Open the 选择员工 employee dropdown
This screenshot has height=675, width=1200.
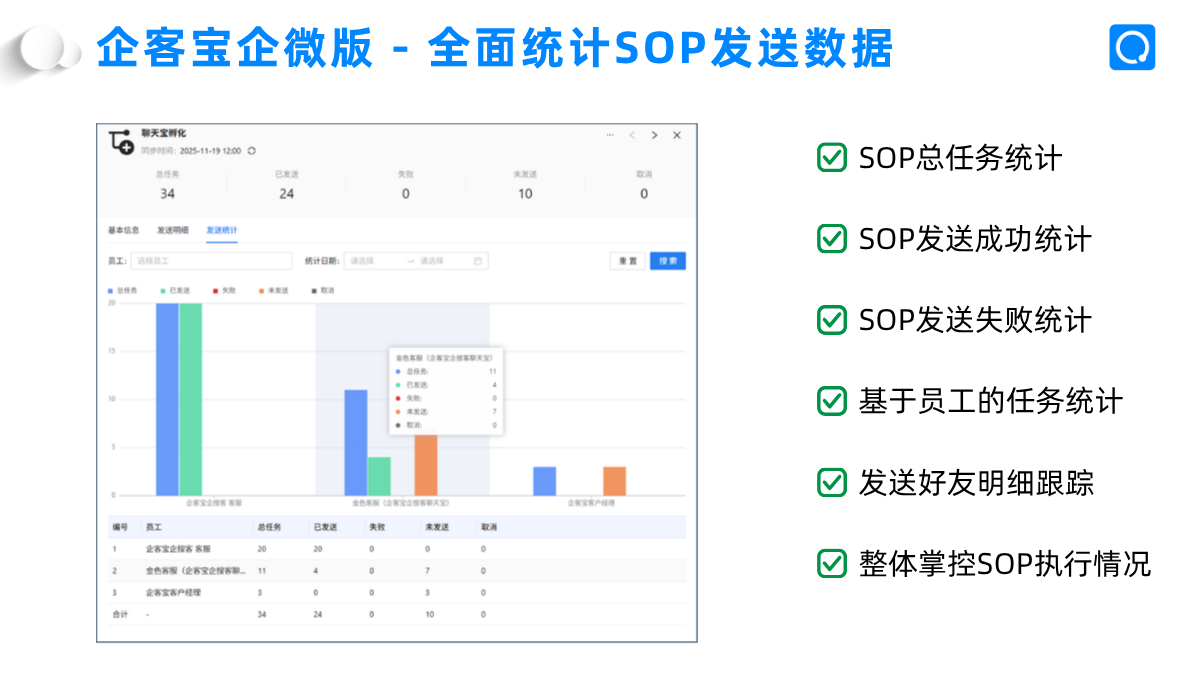click(211, 261)
